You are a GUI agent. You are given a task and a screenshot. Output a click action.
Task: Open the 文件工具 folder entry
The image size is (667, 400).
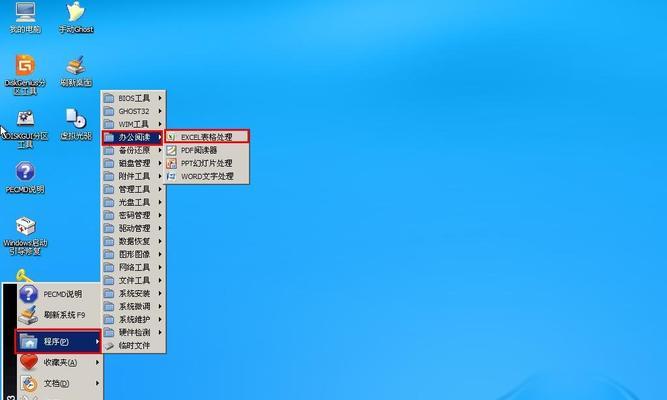click(x=133, y=280)
